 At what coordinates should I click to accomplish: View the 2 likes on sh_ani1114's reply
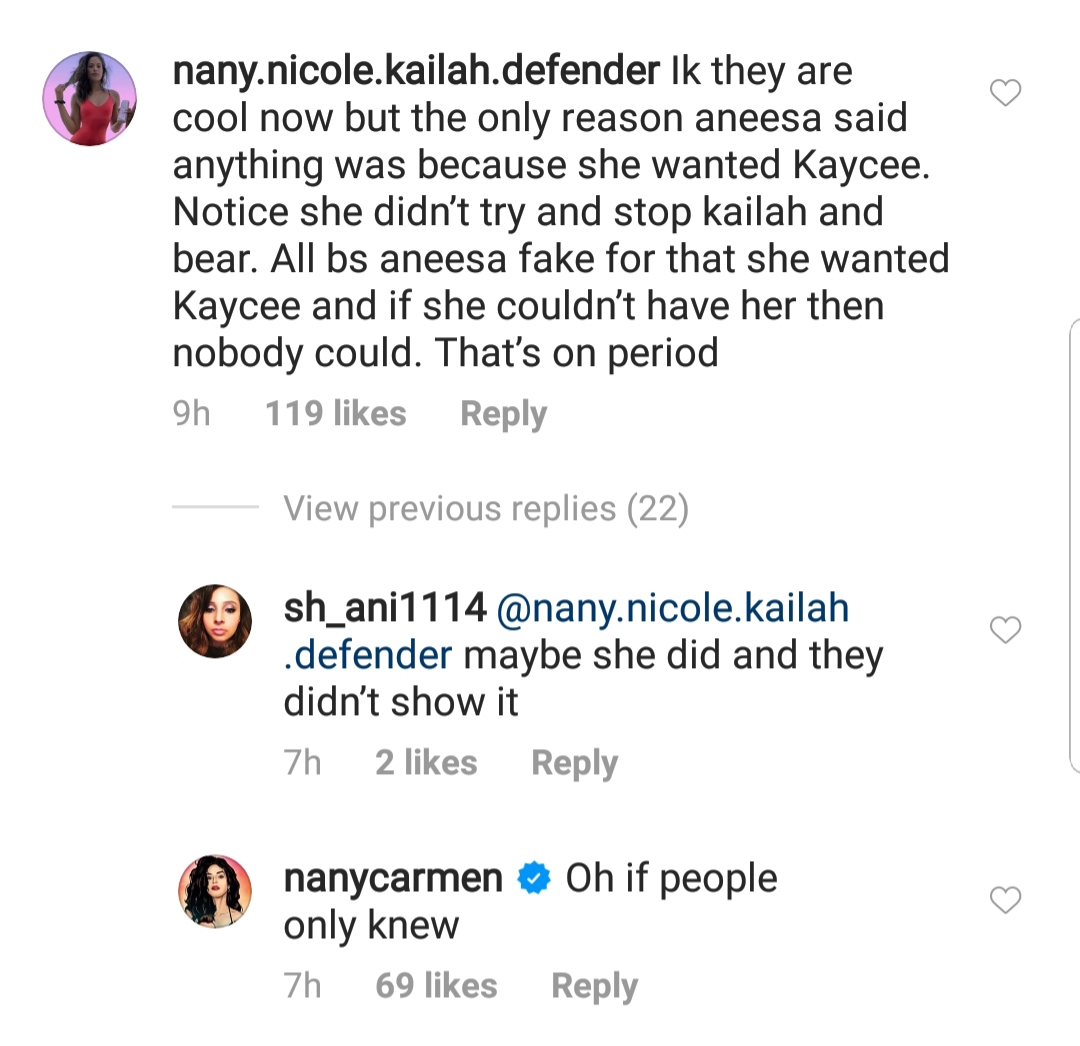[426, 762]
